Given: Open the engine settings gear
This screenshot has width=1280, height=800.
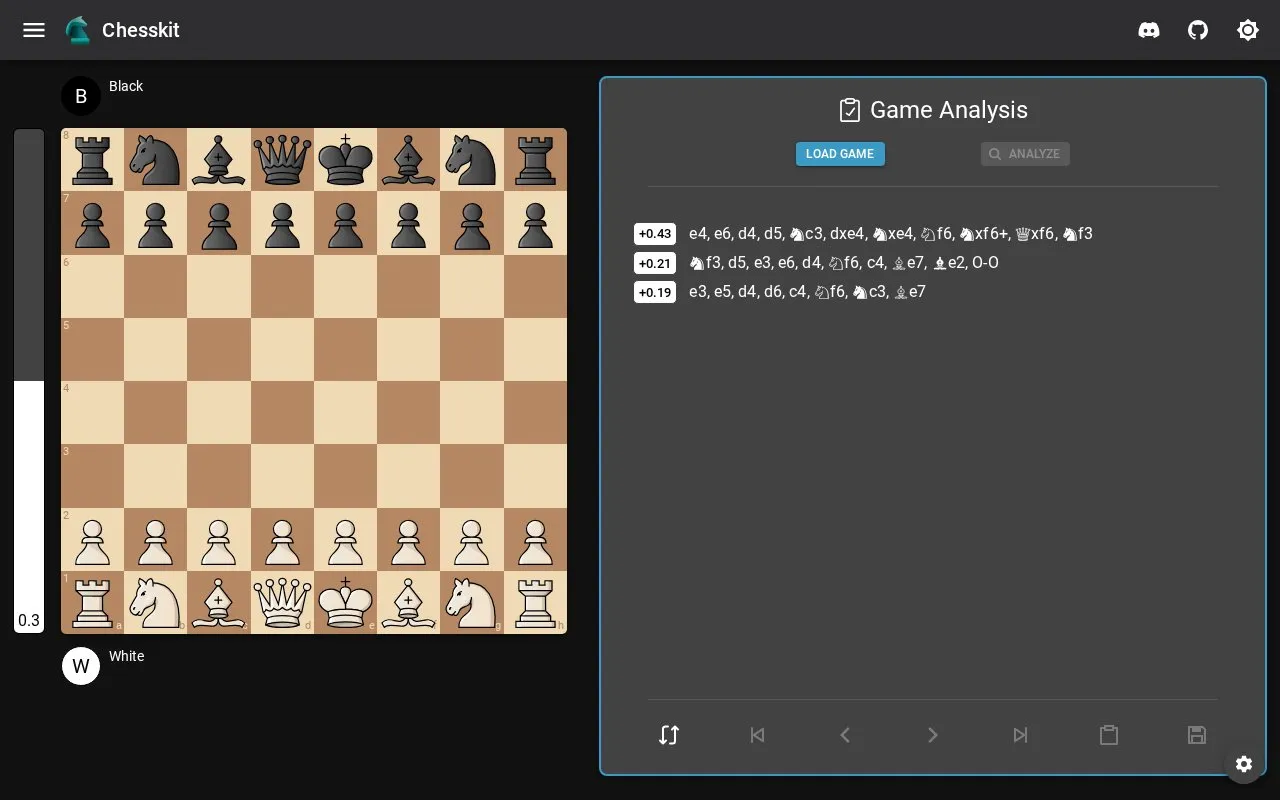Looking at the screenshot, I should 1244,764.
